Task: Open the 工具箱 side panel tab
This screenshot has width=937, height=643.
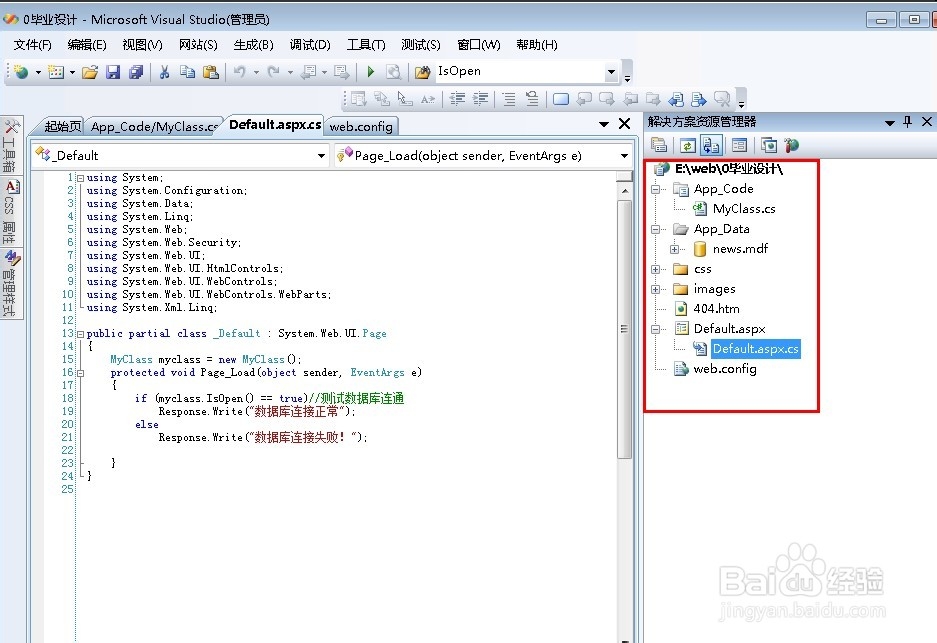Action: 10,145
